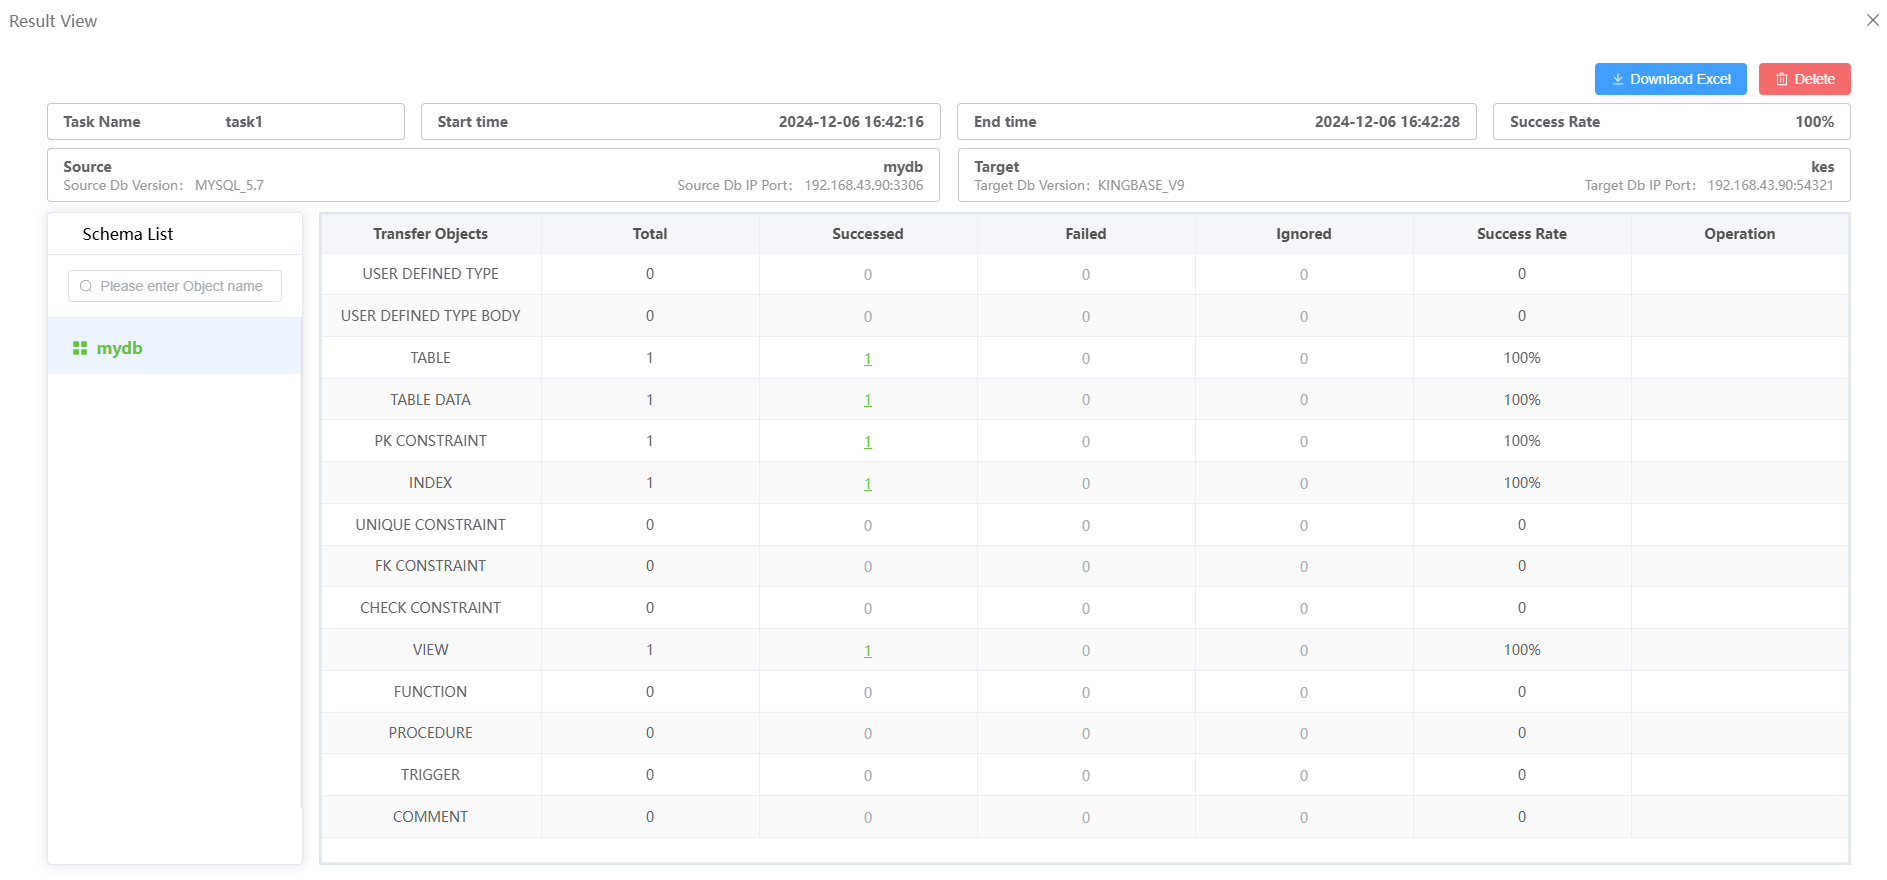
Task: Click the Object name search field
Action: click(x=181, y=286)
